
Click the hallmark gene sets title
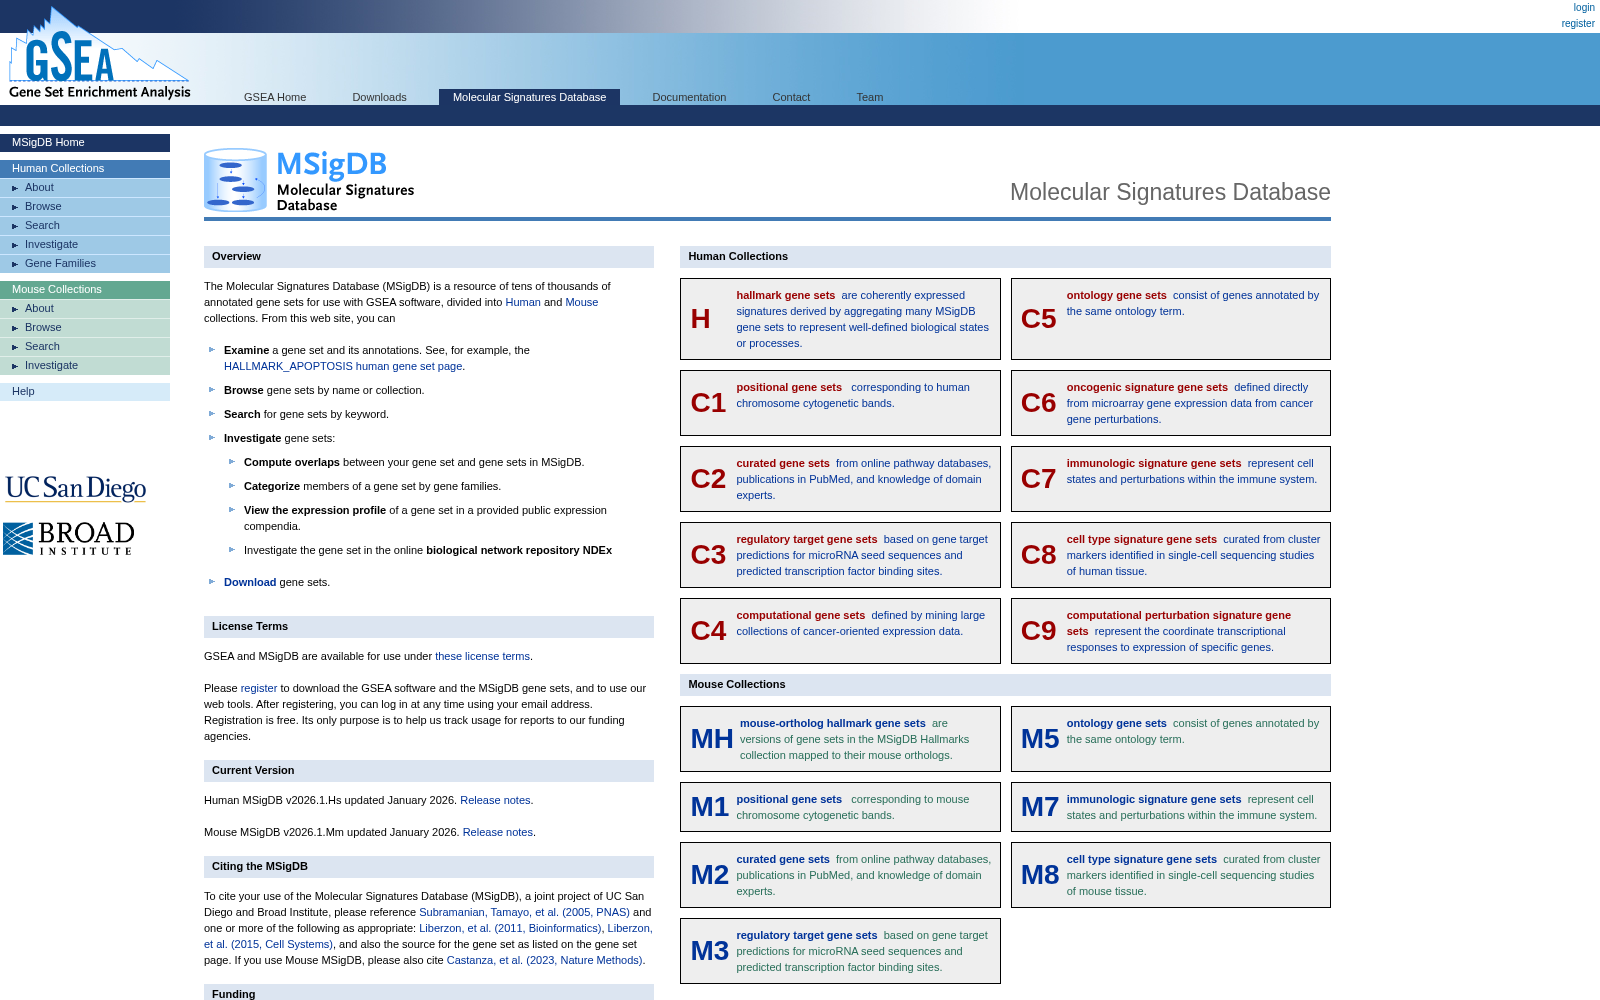click(x=786, y=295)
